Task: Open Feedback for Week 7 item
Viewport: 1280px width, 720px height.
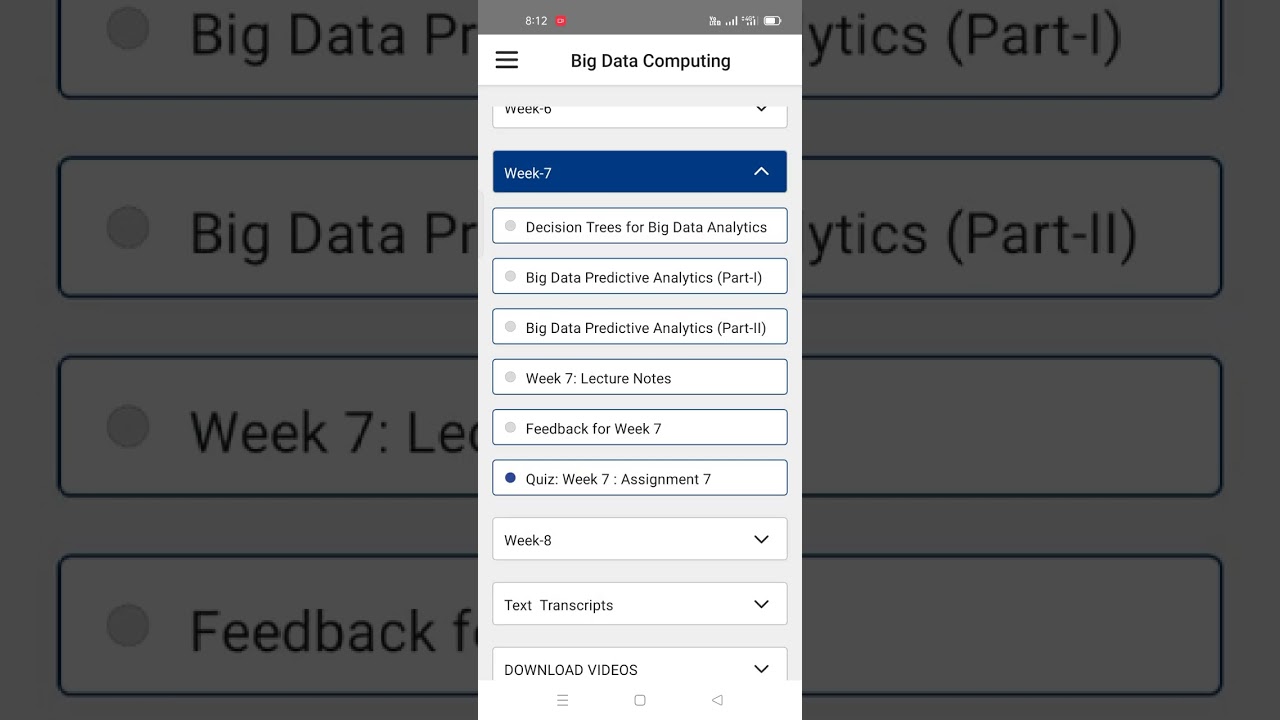Action: click(x=593, y=429)
